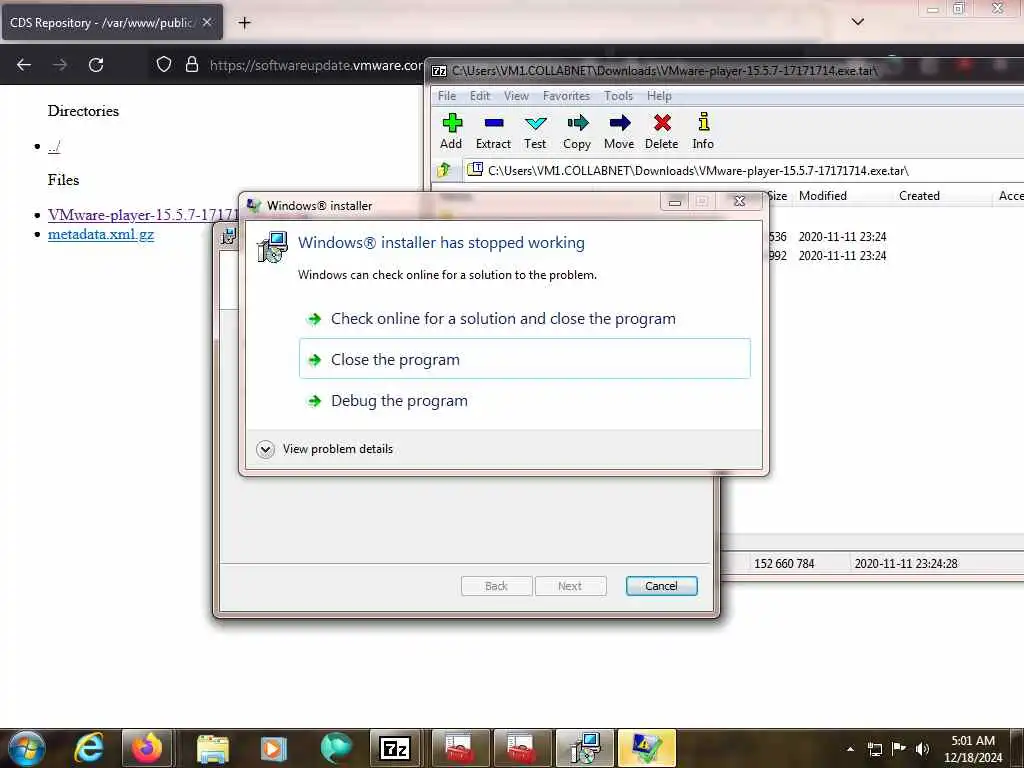Click the 2020-11-11 23:24:28 status bar date
Screen dimensions: 1024x768
(906, 564)
